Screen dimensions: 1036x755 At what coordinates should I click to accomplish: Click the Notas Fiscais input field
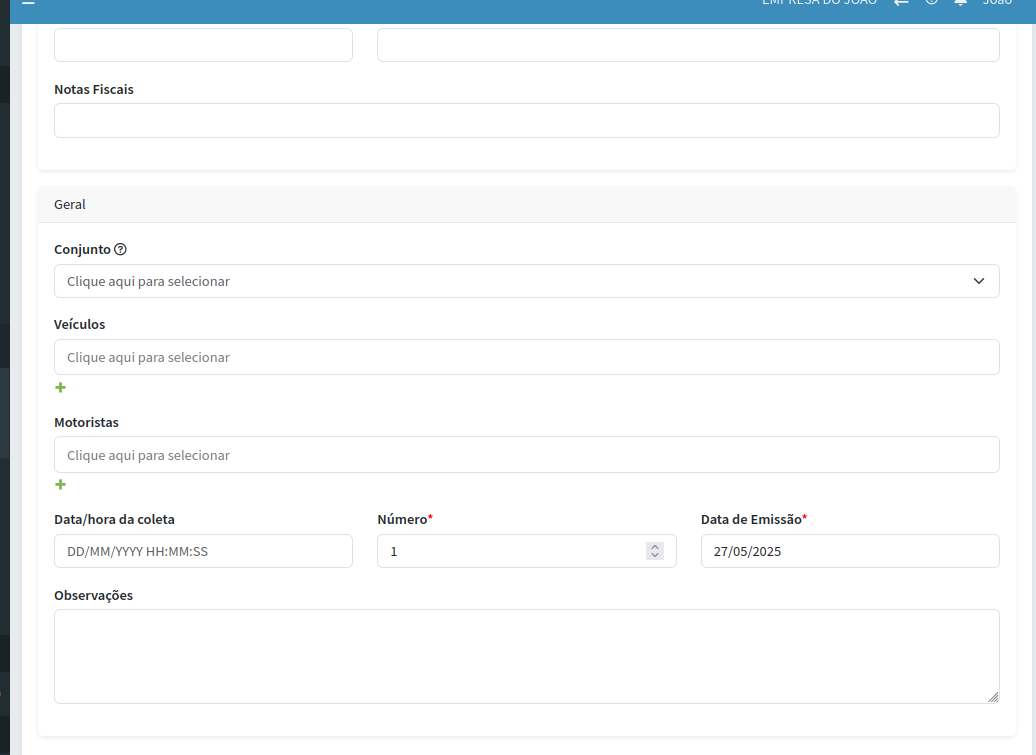tap(526, 120)
